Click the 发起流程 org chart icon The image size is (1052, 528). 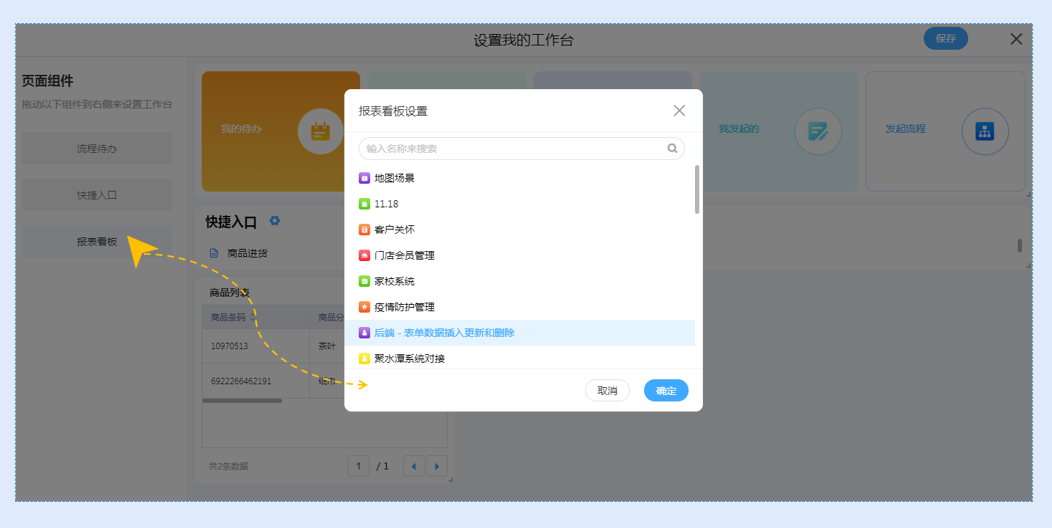click(x=984, y=131)
